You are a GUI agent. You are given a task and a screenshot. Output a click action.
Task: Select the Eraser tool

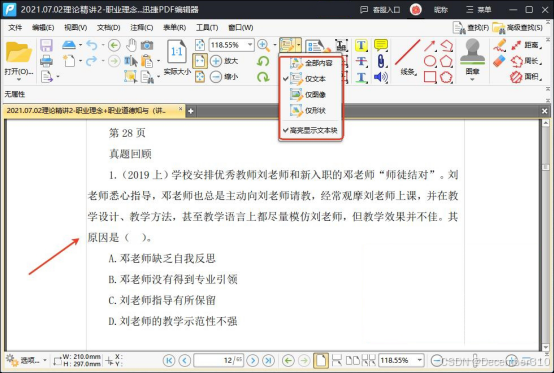[x=499, y=61]
